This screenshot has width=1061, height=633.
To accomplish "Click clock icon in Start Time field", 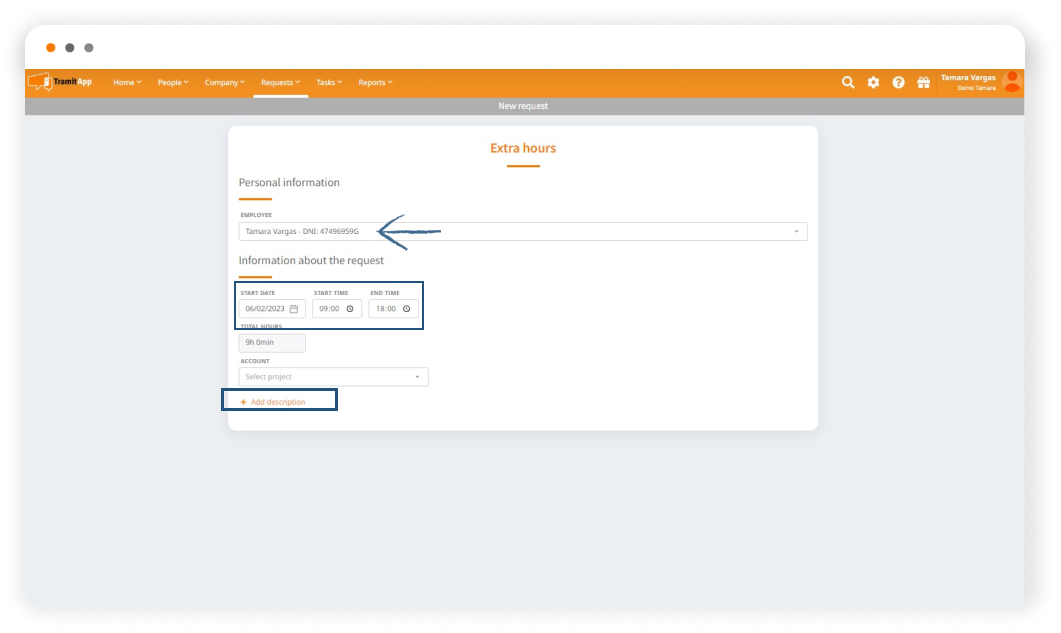I will point(350,309).
